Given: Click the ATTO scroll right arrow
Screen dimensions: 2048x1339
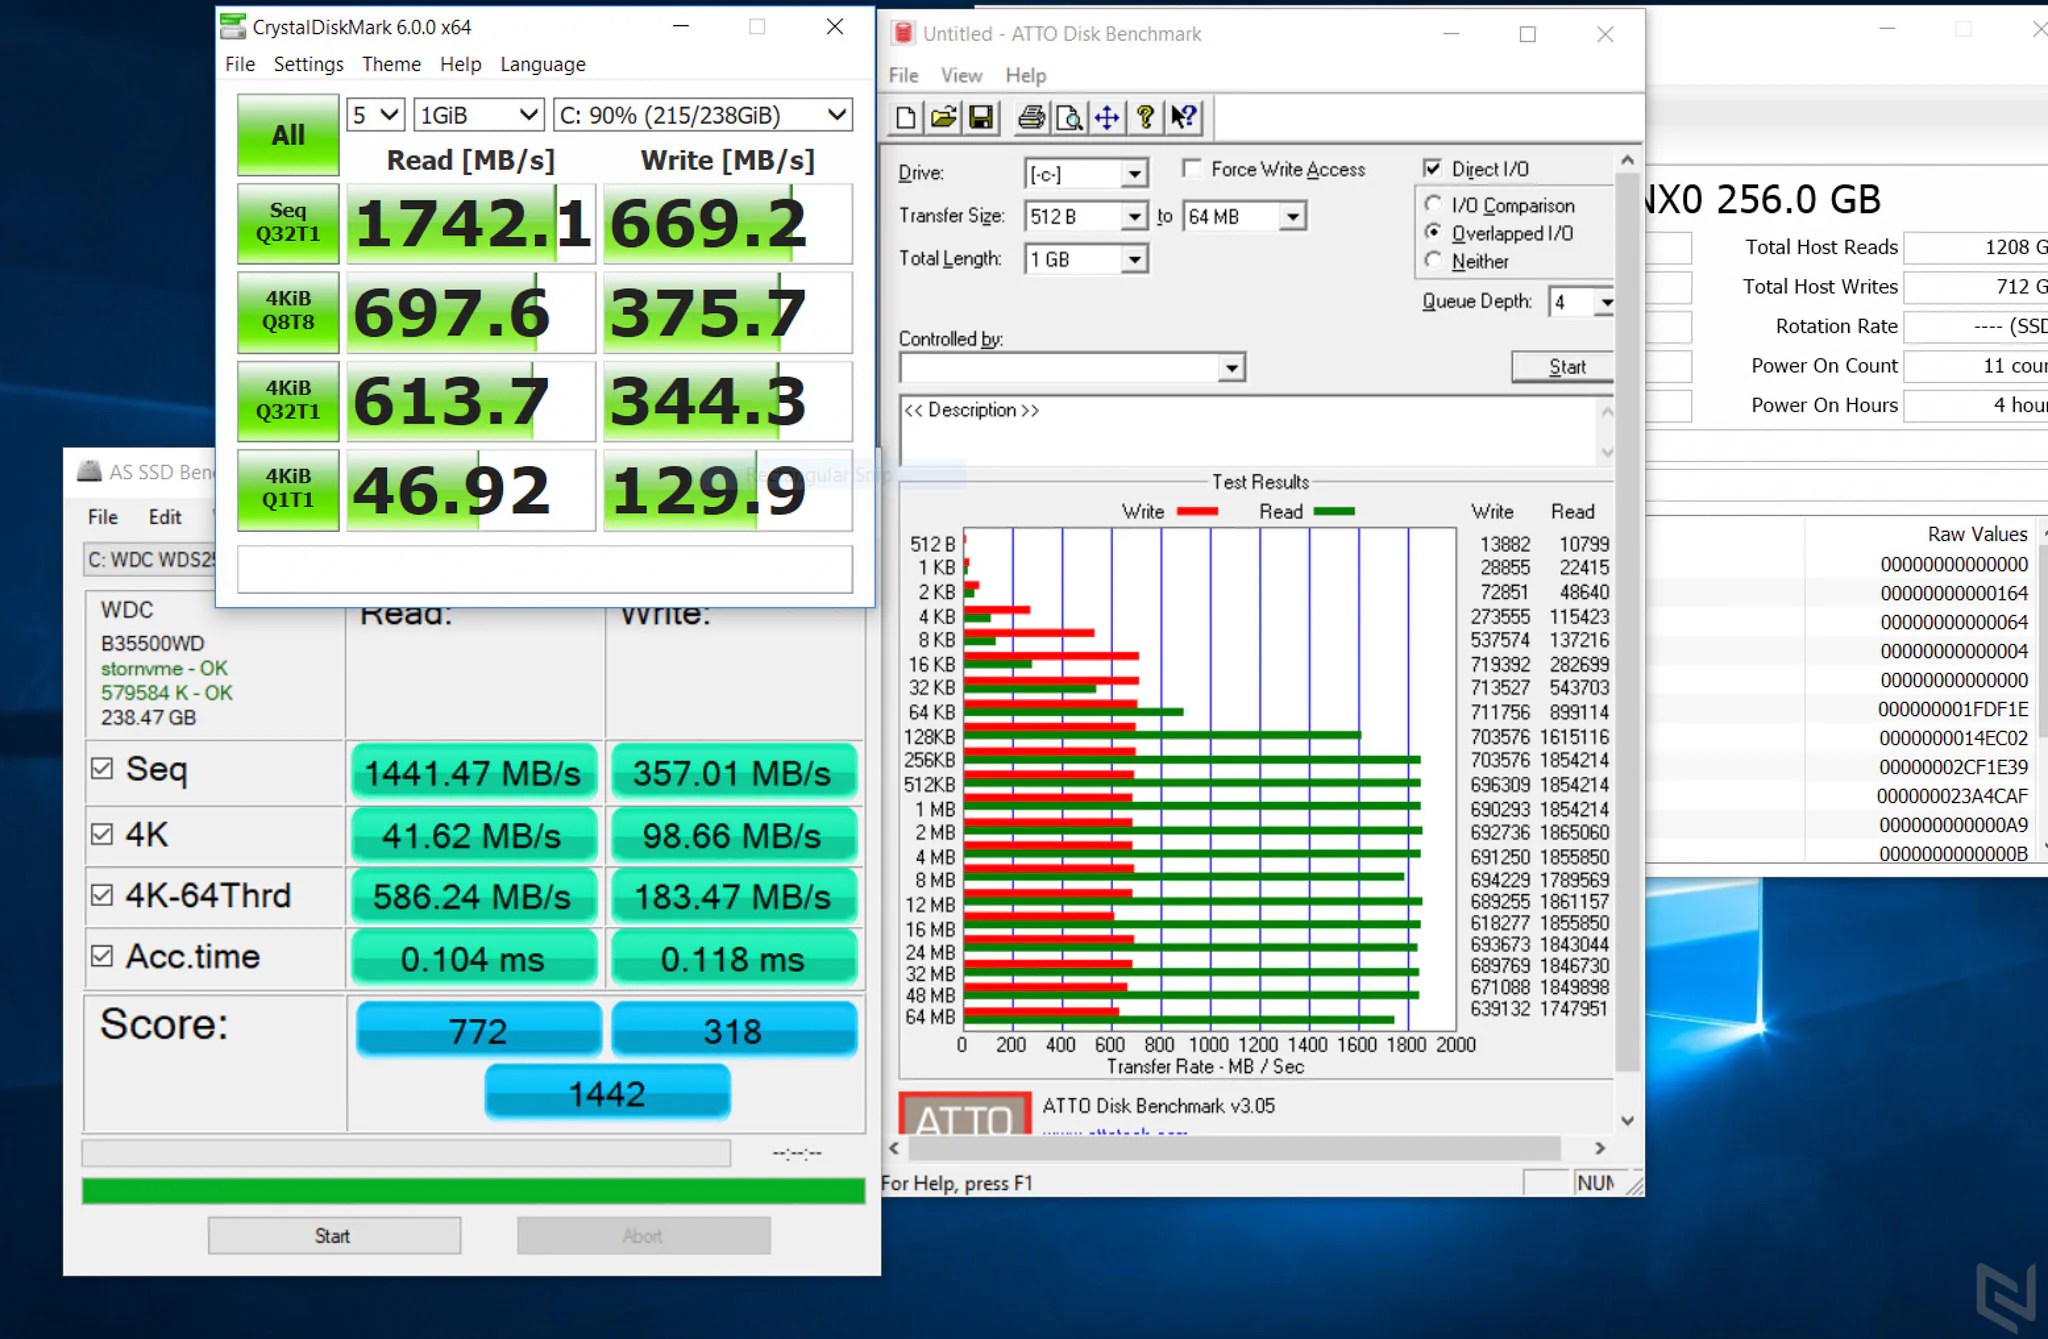Looking at the screenshot, I should pyautogui.click(x=1600, y=1148).
